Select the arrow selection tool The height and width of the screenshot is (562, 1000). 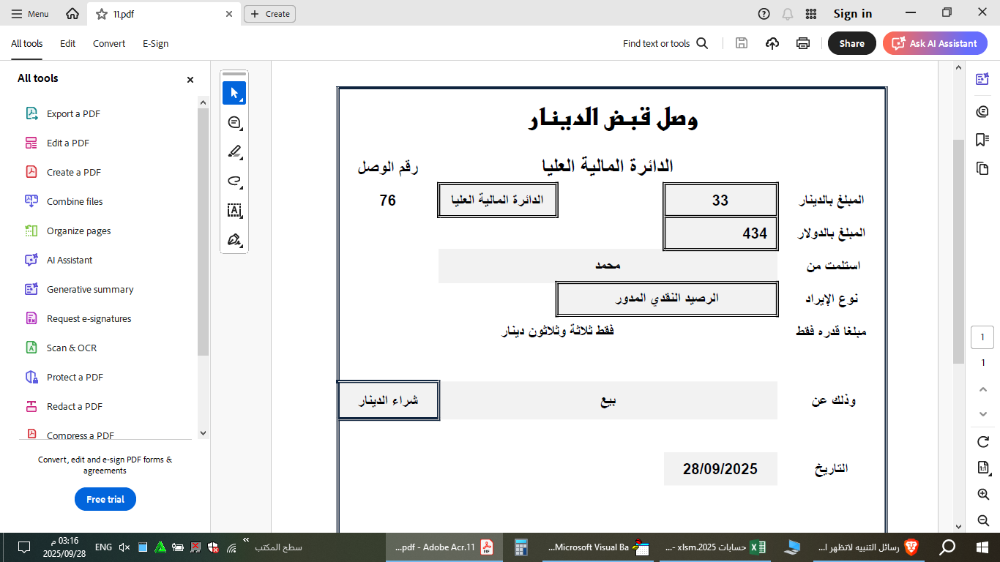[234, 93]
